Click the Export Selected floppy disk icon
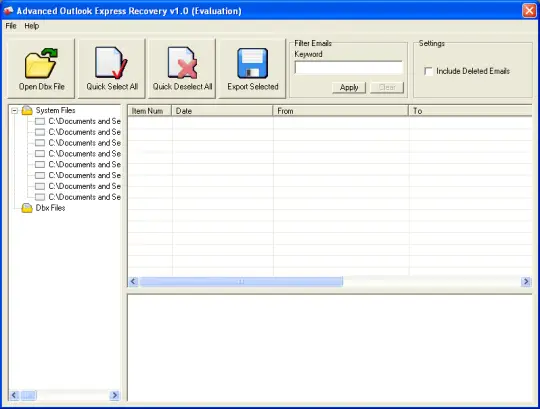The image size is (540, 409). pyautogui.click(x=252, y=63)
